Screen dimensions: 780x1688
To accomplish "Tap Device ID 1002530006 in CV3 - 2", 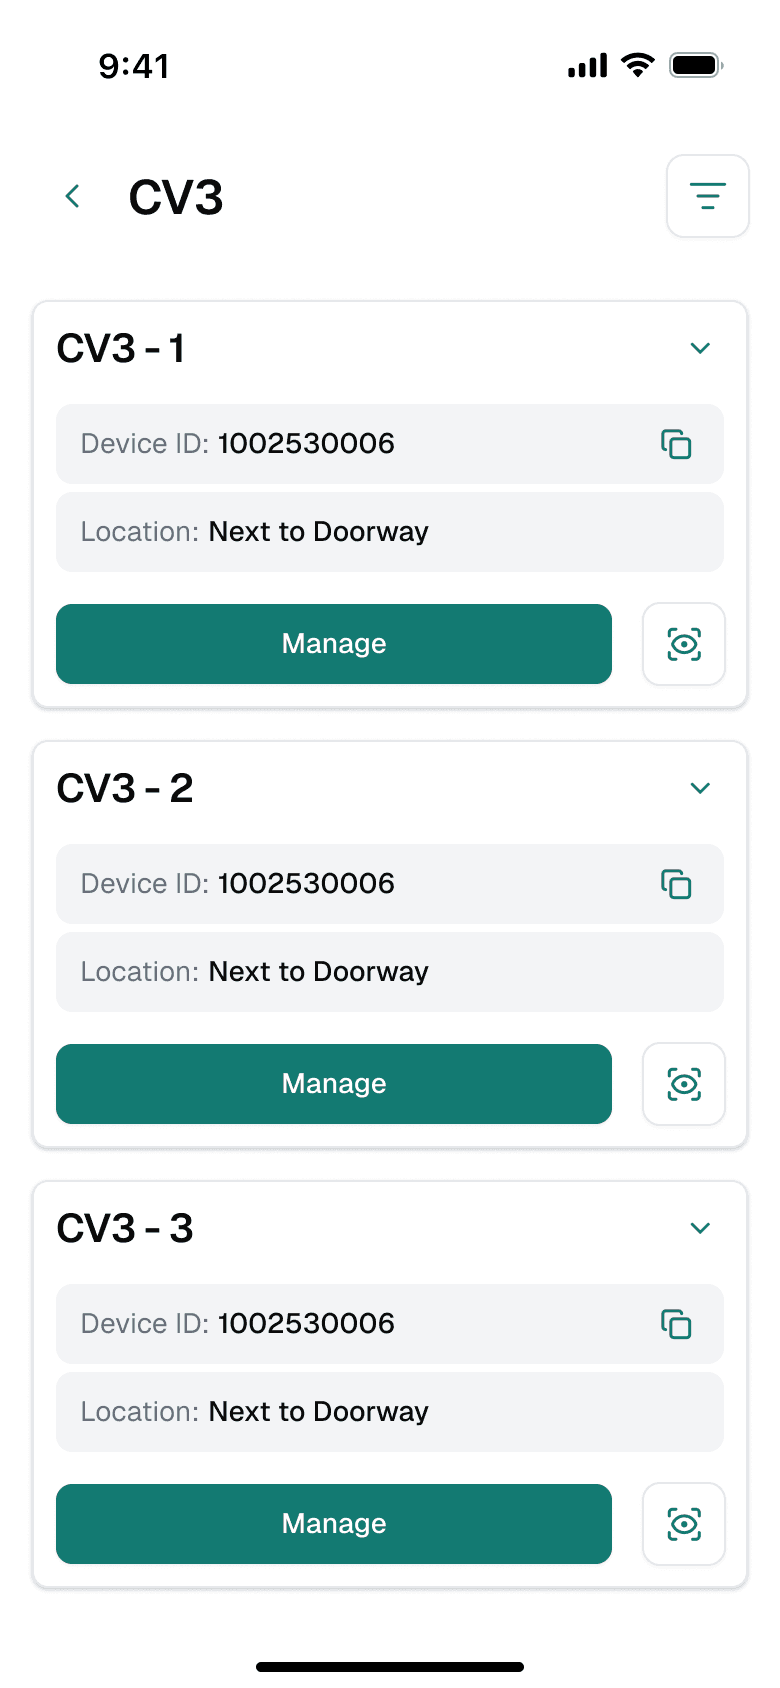I will (390, 884).
